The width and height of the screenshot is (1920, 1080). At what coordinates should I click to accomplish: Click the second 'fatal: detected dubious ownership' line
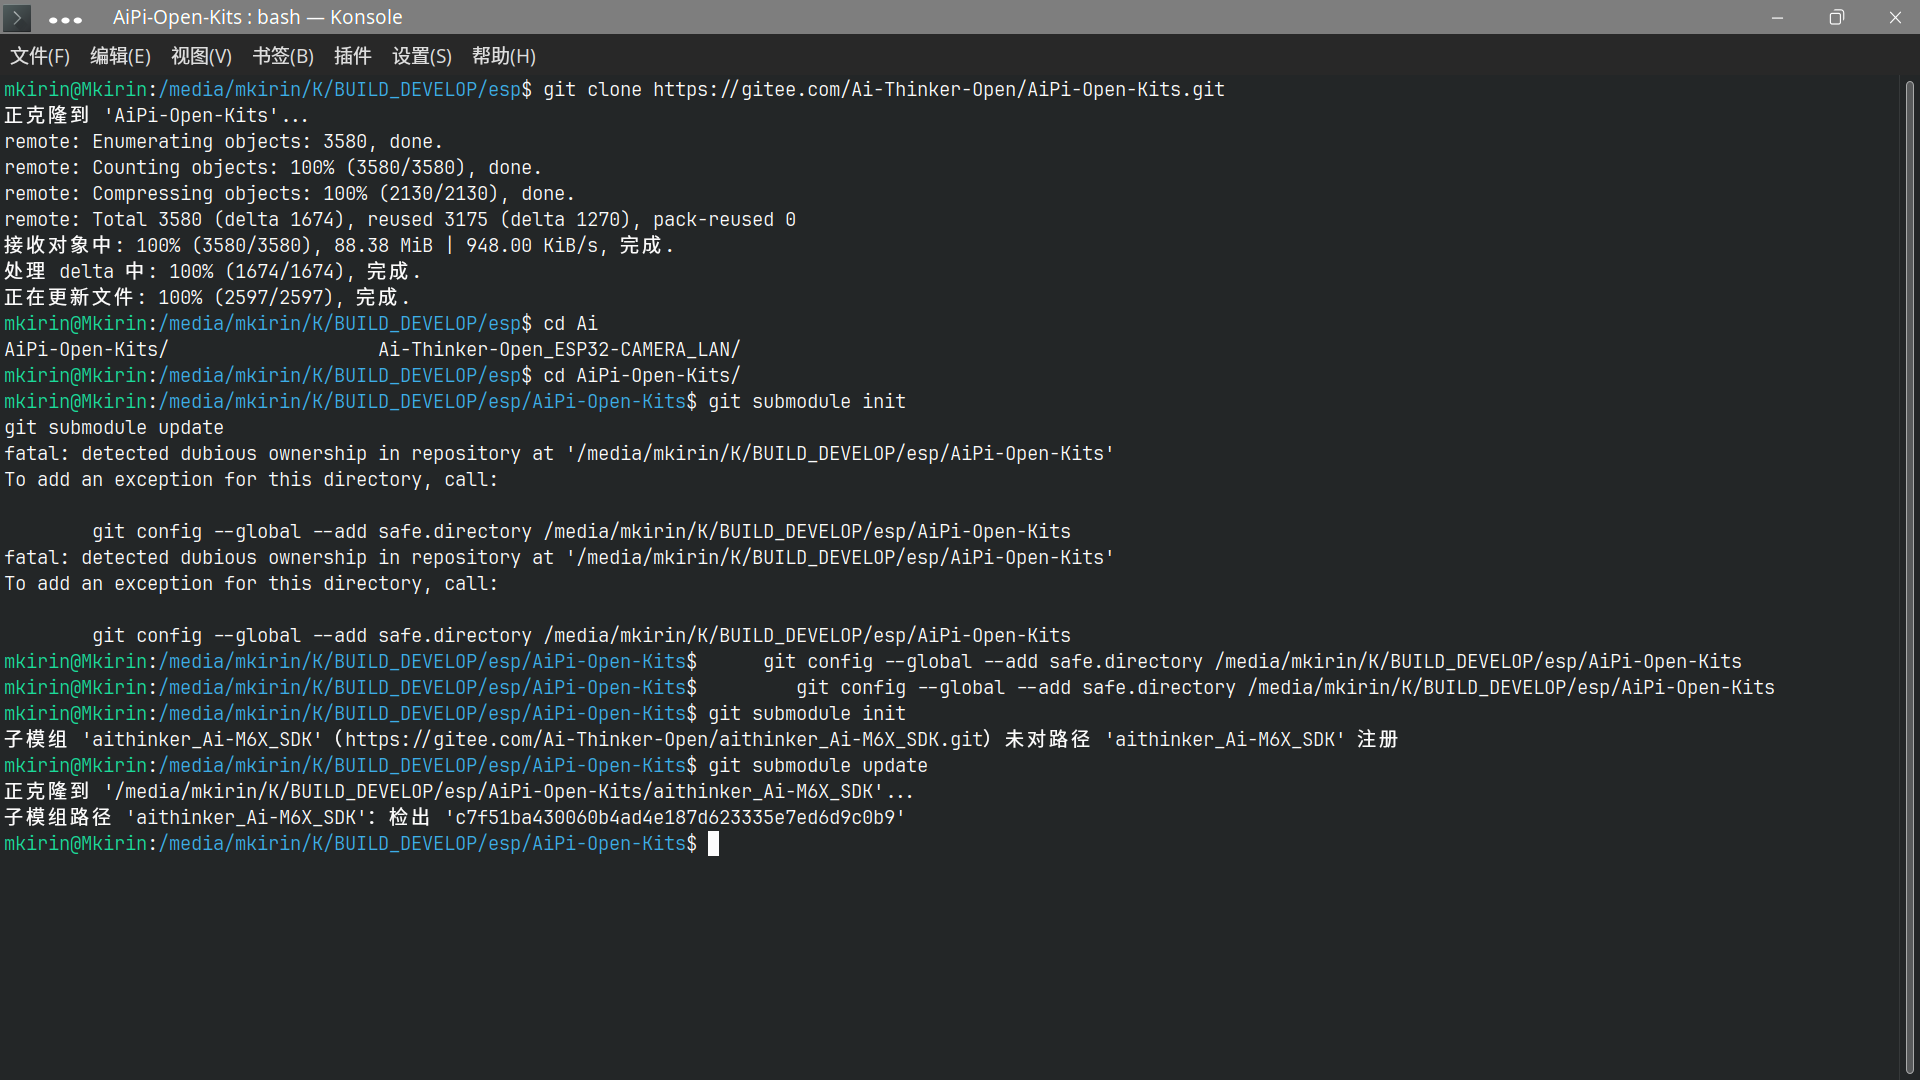pos(559,558)
